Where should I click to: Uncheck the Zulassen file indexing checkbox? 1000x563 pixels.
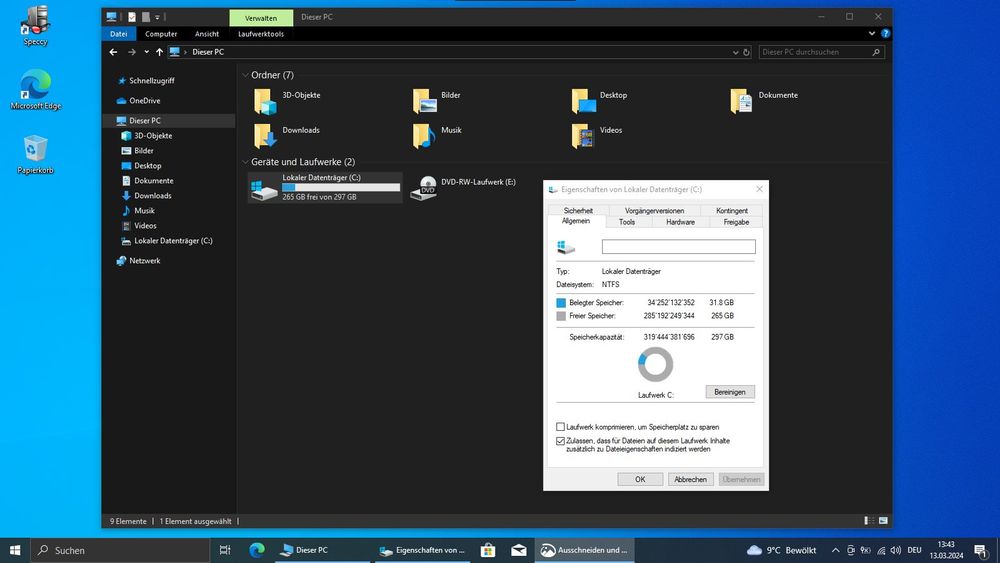coord(560,441)
